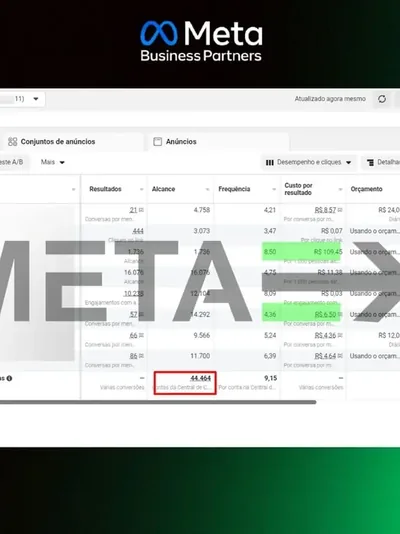Click the columns icon beside Desempenho e cliques
Image resolution: width=400 pixels, height=534 pixels.
pos(270,163)
